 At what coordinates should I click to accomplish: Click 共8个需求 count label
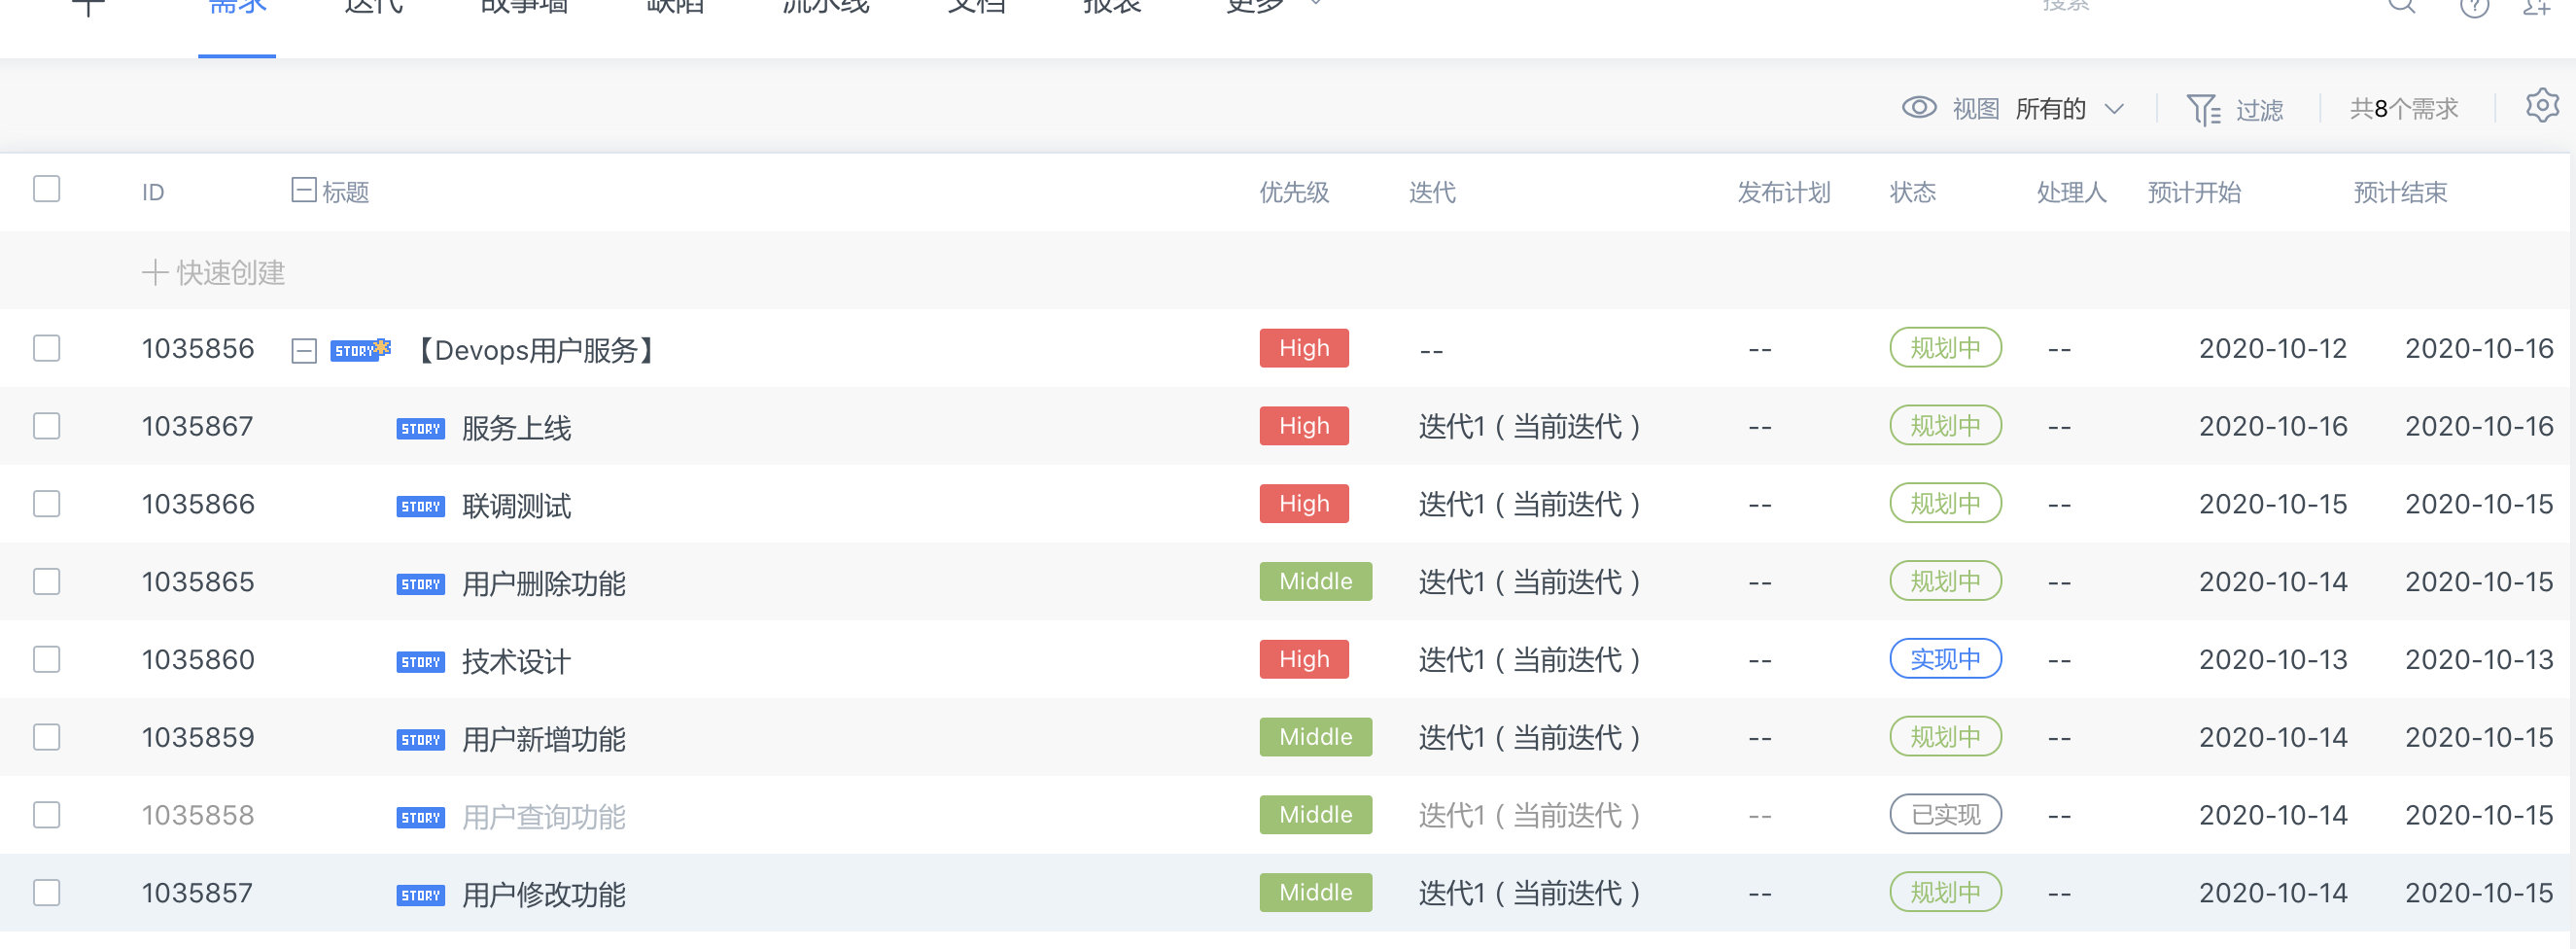(x=2404, y=109)
